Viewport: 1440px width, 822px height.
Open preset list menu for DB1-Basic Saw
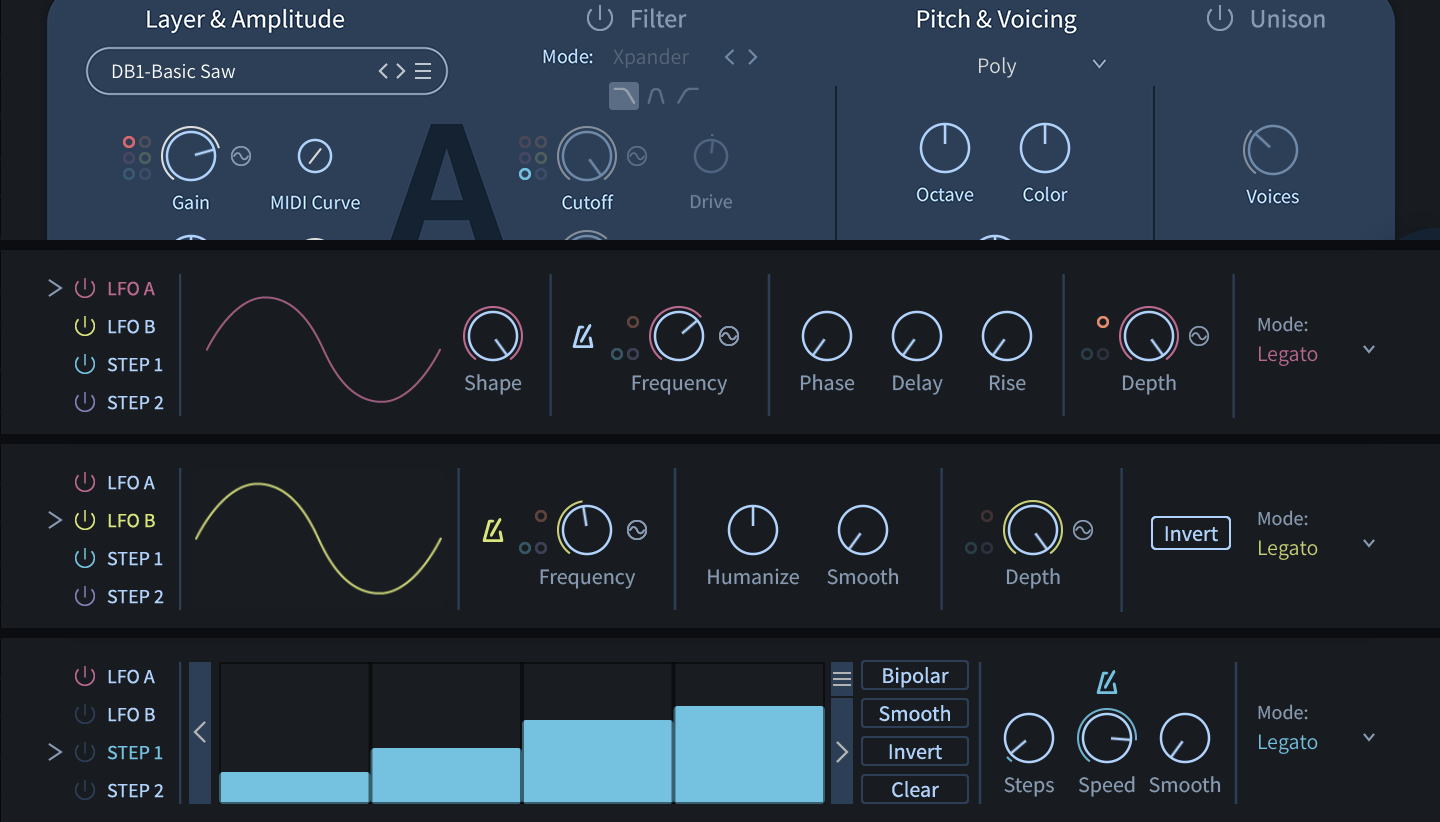tap(423, 72)
